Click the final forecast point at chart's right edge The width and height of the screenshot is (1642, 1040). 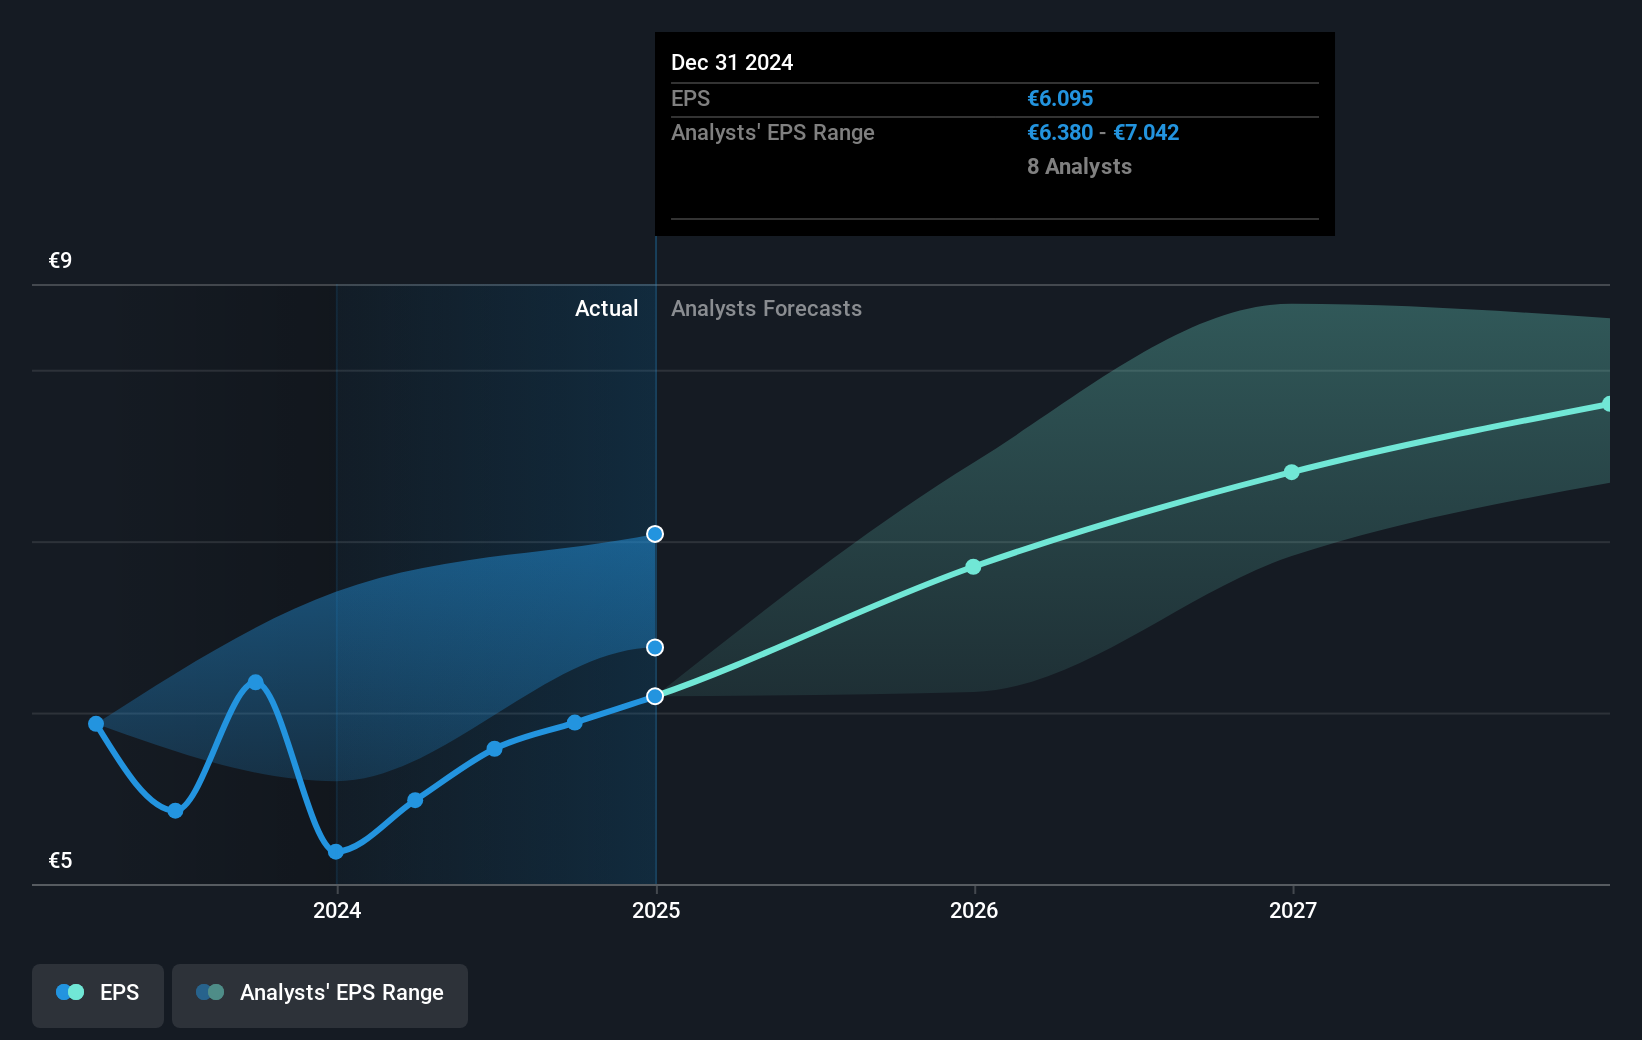pos(1608,404)
